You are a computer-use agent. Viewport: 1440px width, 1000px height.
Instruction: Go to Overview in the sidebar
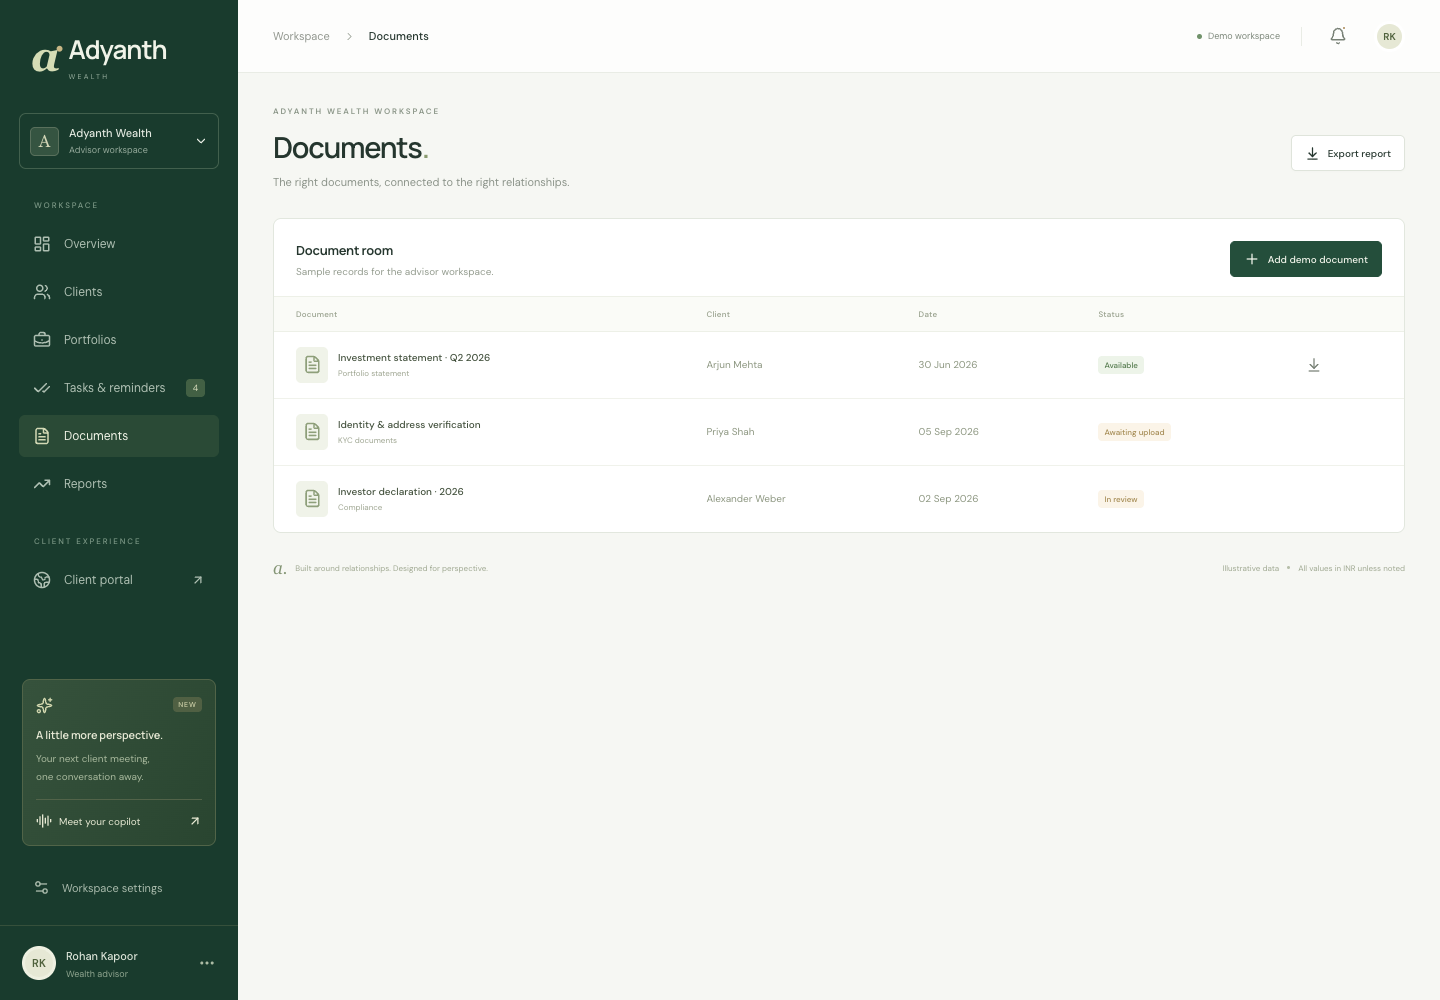[x=119, y=244]
